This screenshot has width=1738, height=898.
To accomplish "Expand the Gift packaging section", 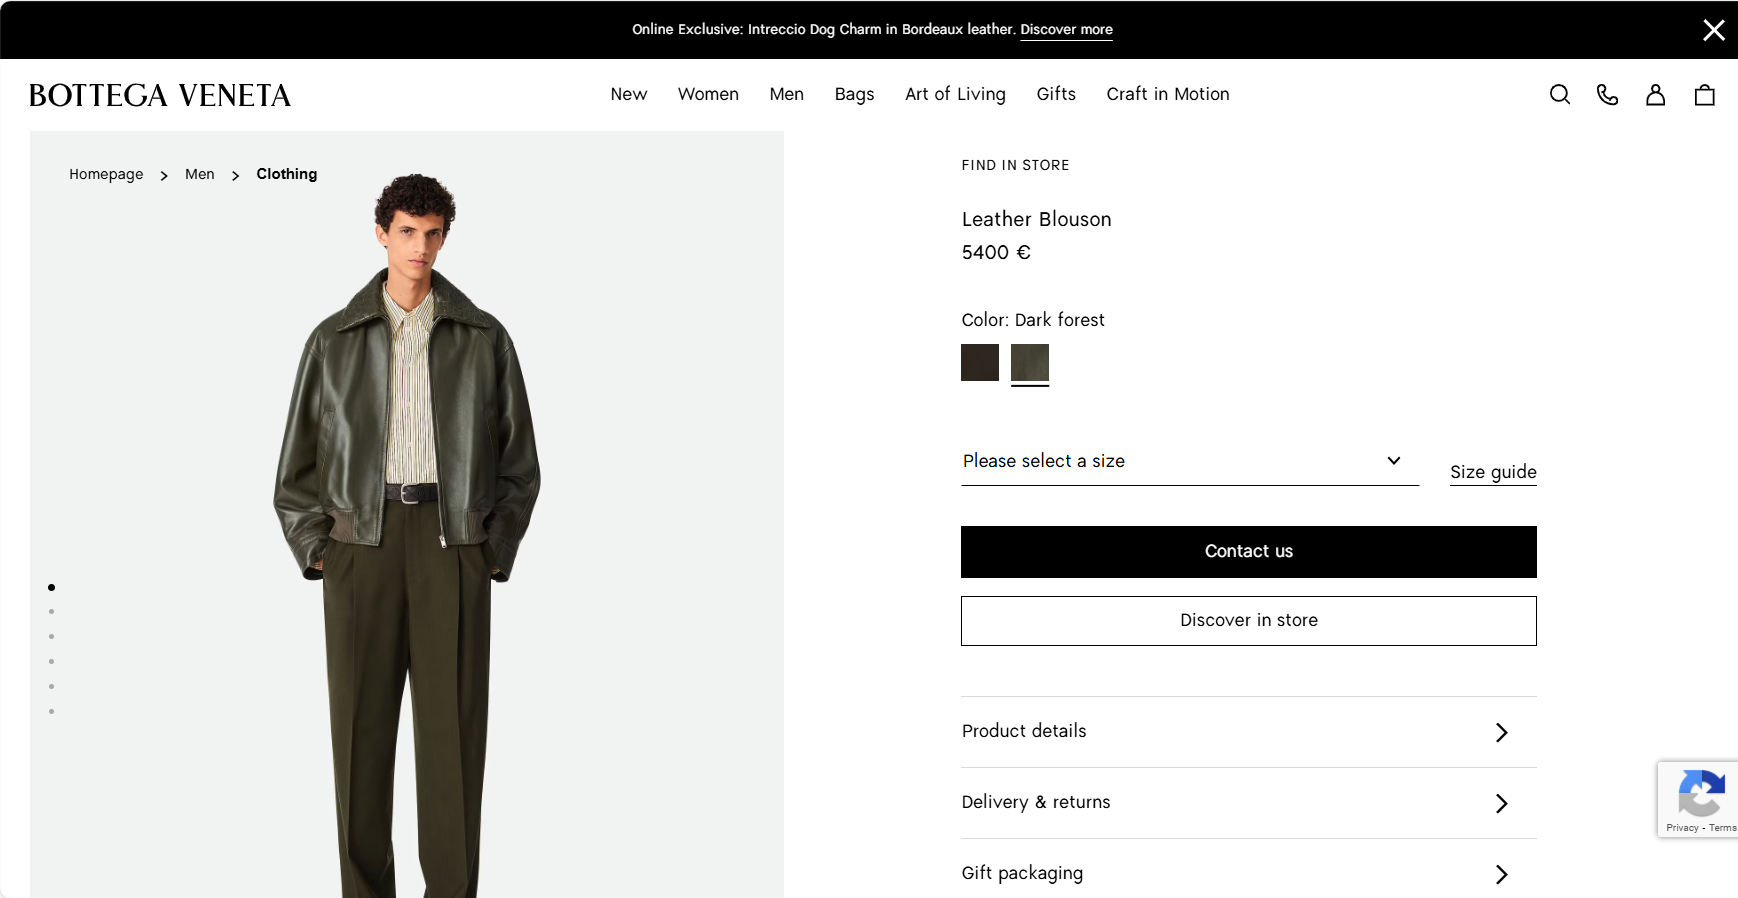I will tap(1248, 874).
